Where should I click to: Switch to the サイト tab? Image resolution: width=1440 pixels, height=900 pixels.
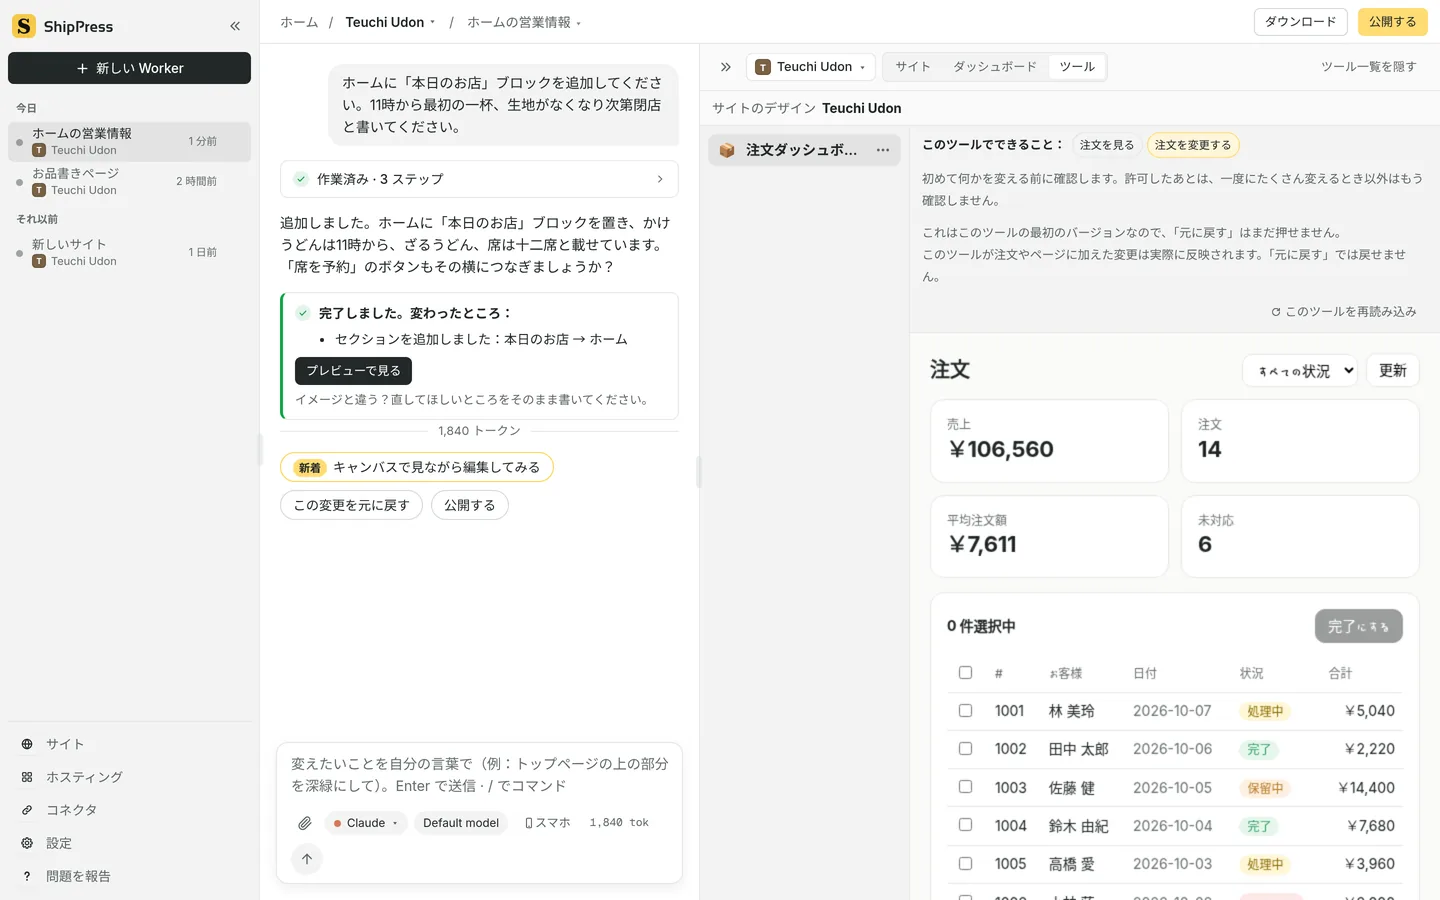[x=912, y=67]
